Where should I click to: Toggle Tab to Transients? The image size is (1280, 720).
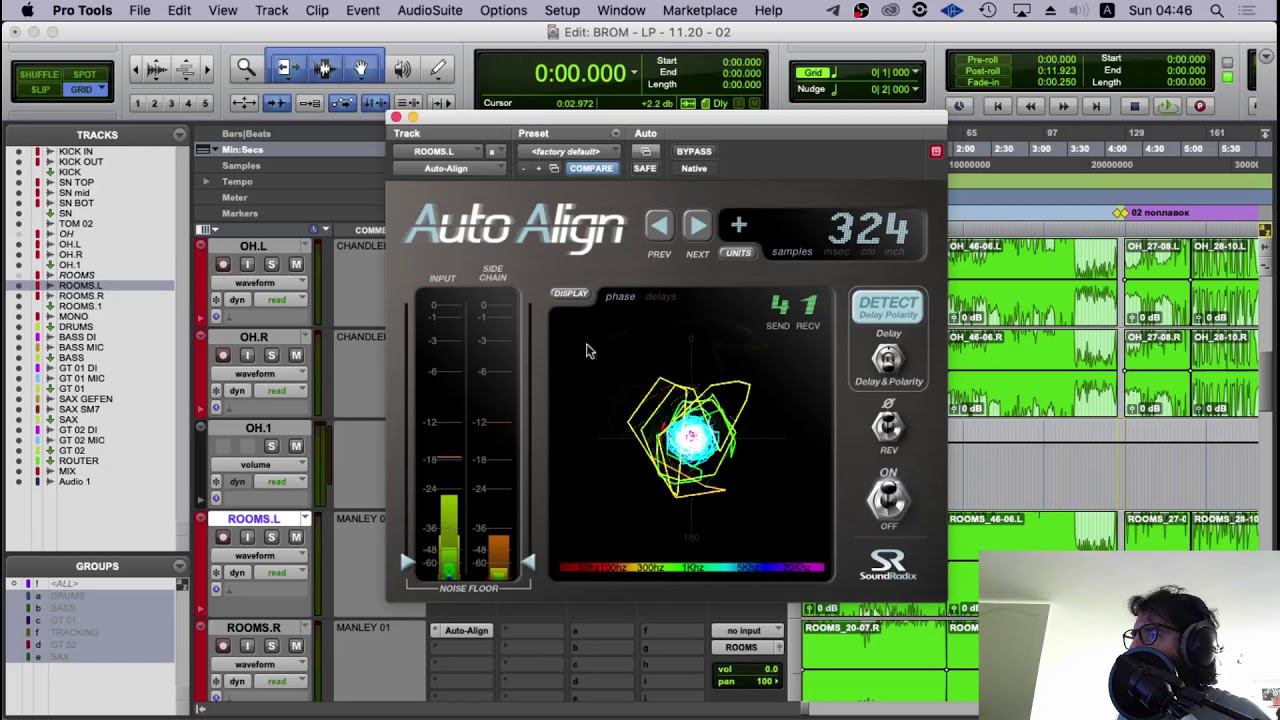[277, 103]
